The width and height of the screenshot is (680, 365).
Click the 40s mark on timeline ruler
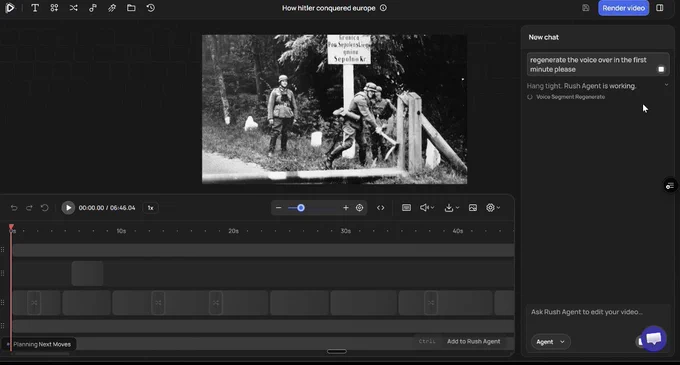458,231
